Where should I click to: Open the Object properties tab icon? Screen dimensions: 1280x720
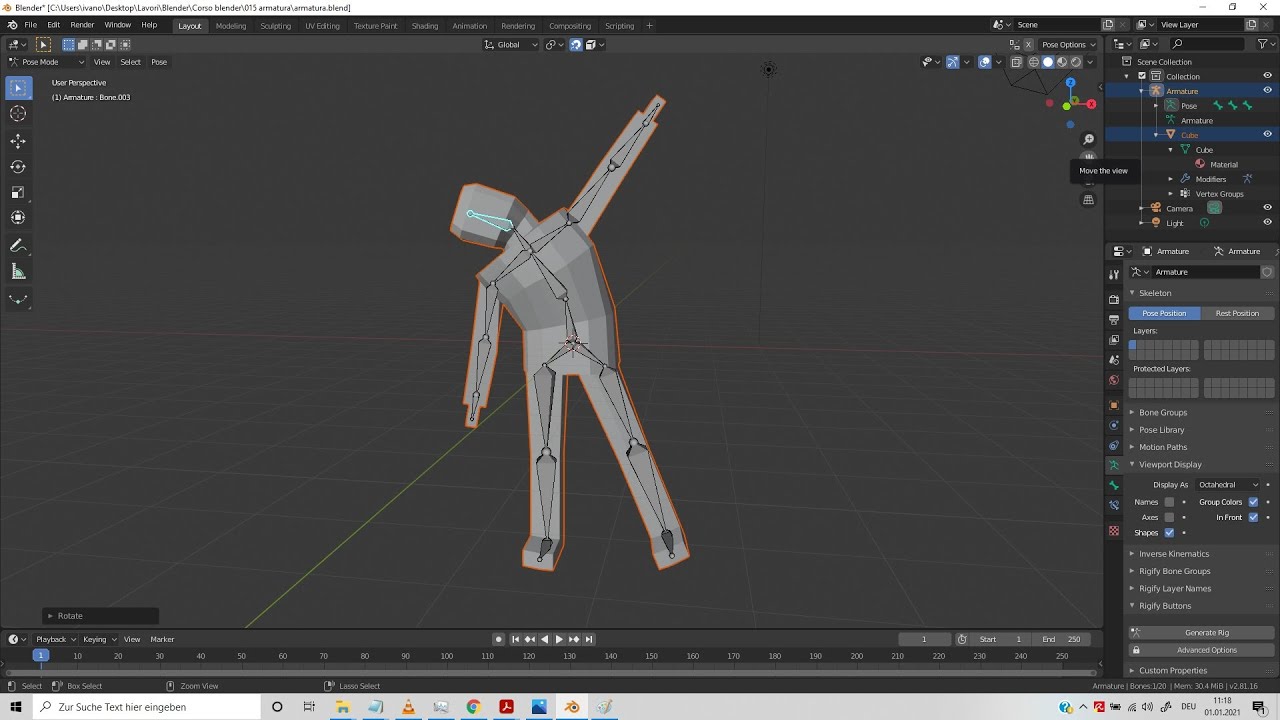tap(1114, 406)
